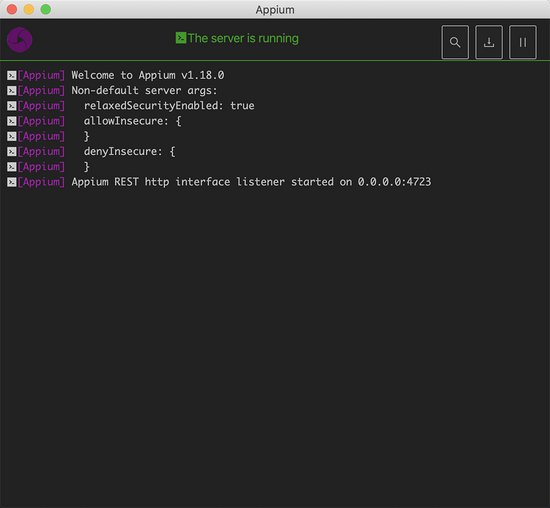
Task: Click the 'Welcome to Appium v1.18.0' log text
Action: point(148,75)
